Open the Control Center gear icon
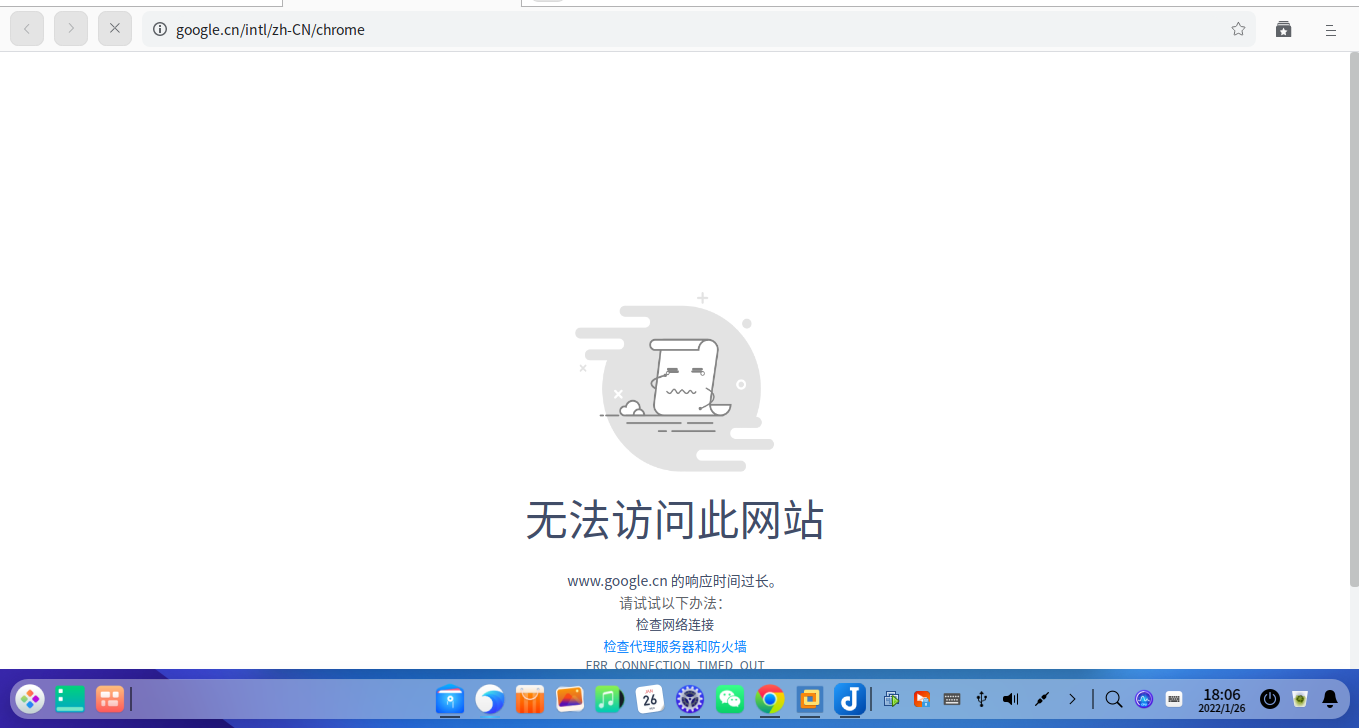The width and height of the screenshot is (1359, 728). tap(690, 699)
